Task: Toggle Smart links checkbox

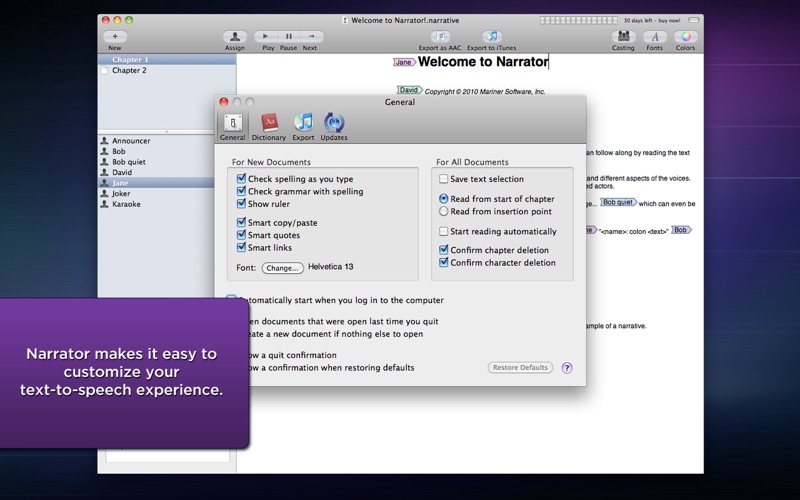Action: coord(241,247)
